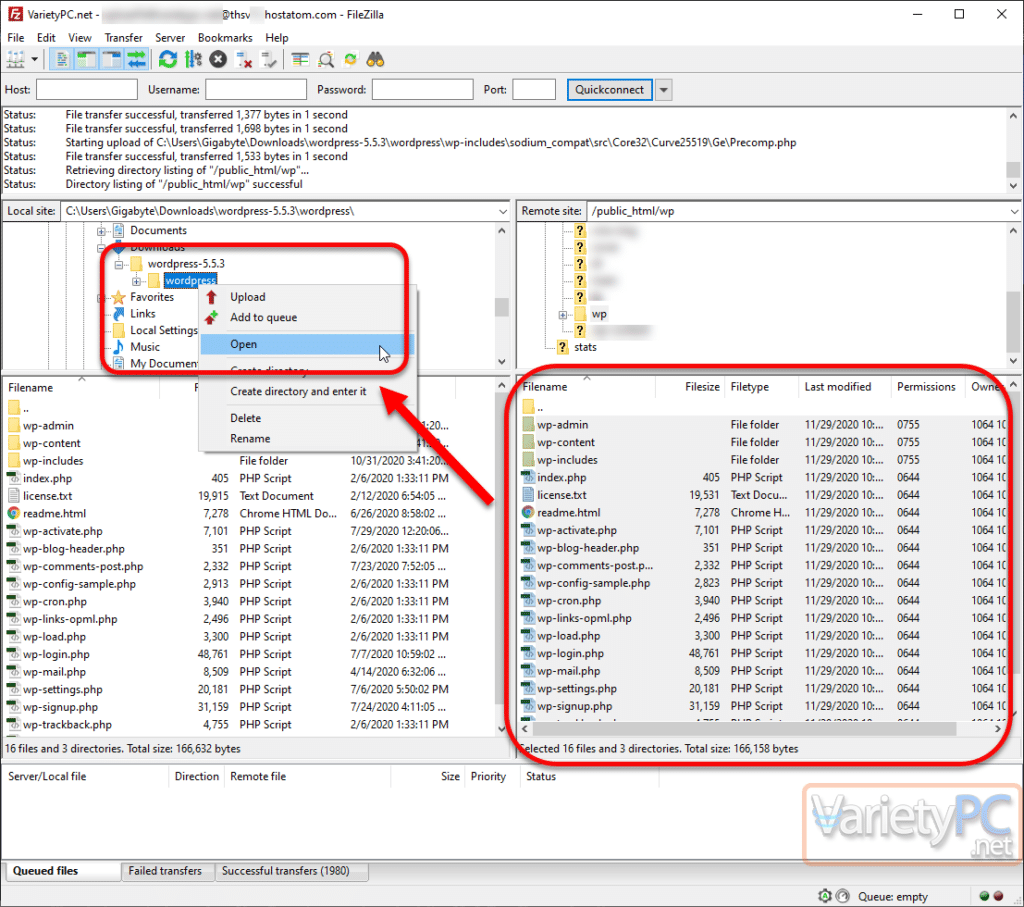Screen dimensions: 1024x907
Task: Click the folder icon of remote wp directory
Action: pyautogui.click(x=580, y=314)
